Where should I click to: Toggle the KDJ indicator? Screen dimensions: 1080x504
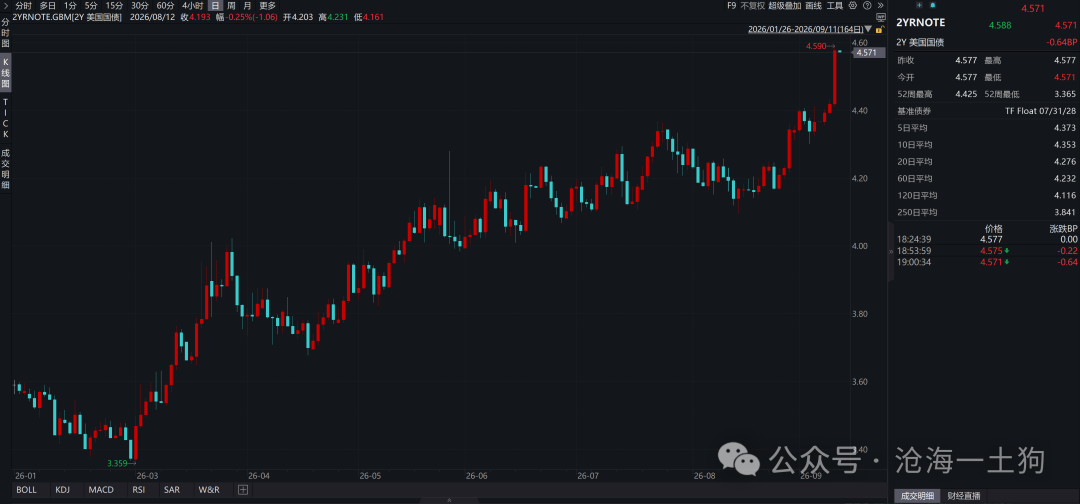click(x=63, y=490)
